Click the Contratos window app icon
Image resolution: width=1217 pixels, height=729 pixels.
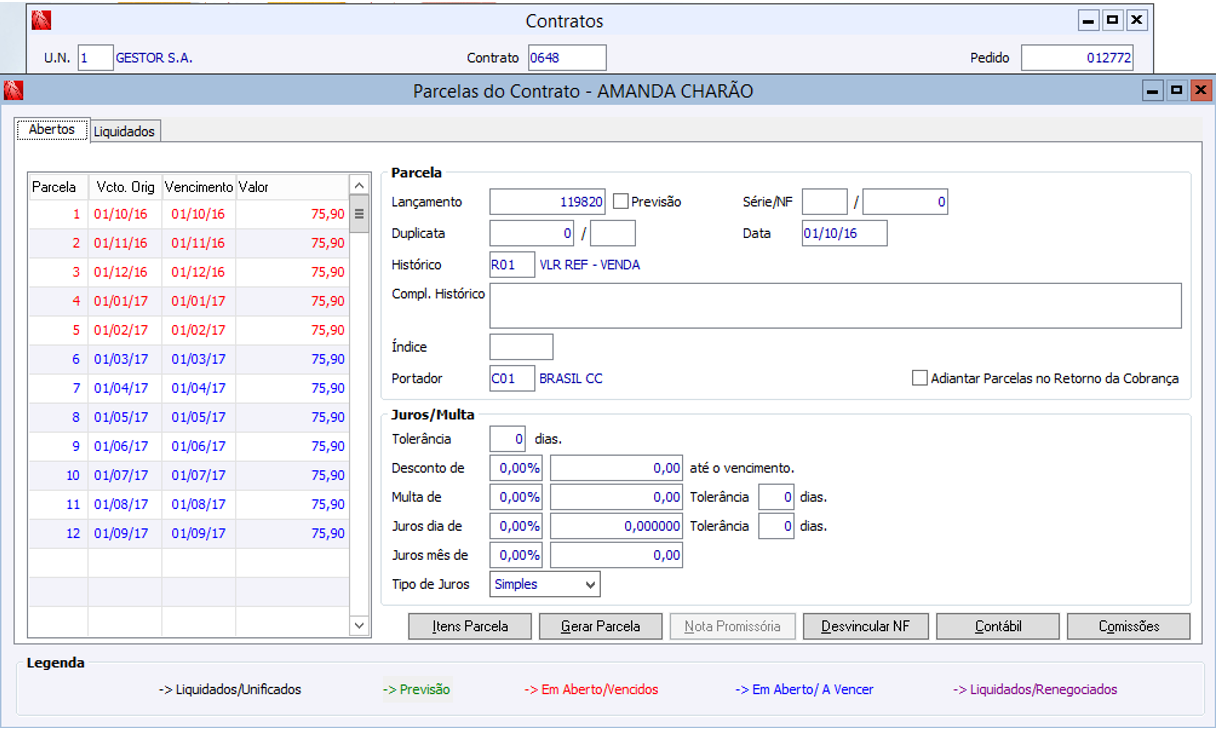tap(41, 21)
